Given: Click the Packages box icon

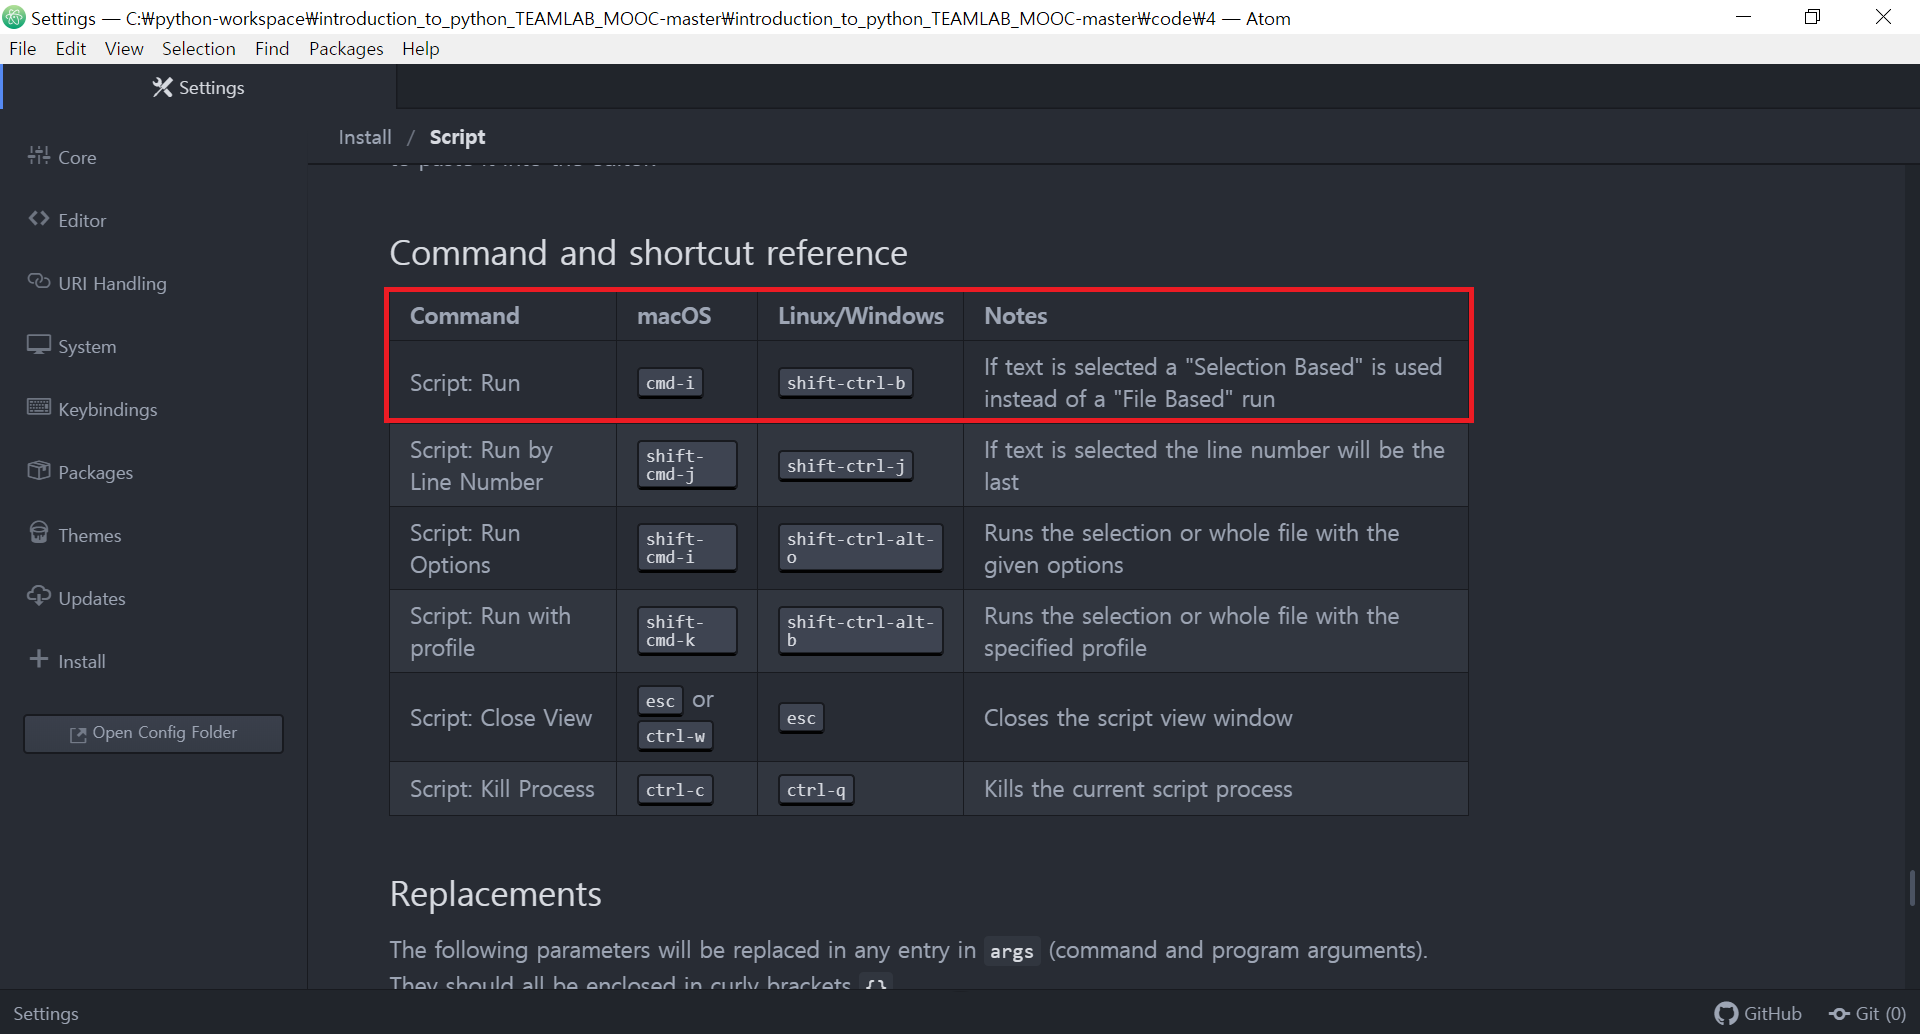Looking at the screenshot, I should coord(39,470).
